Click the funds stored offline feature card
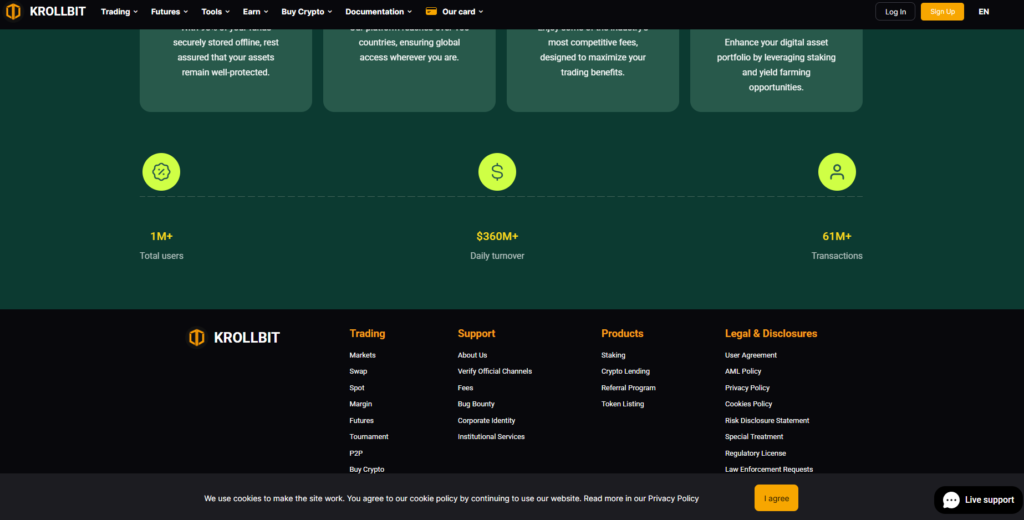This screenshot has width=1024, height=520. pos(225,69)
